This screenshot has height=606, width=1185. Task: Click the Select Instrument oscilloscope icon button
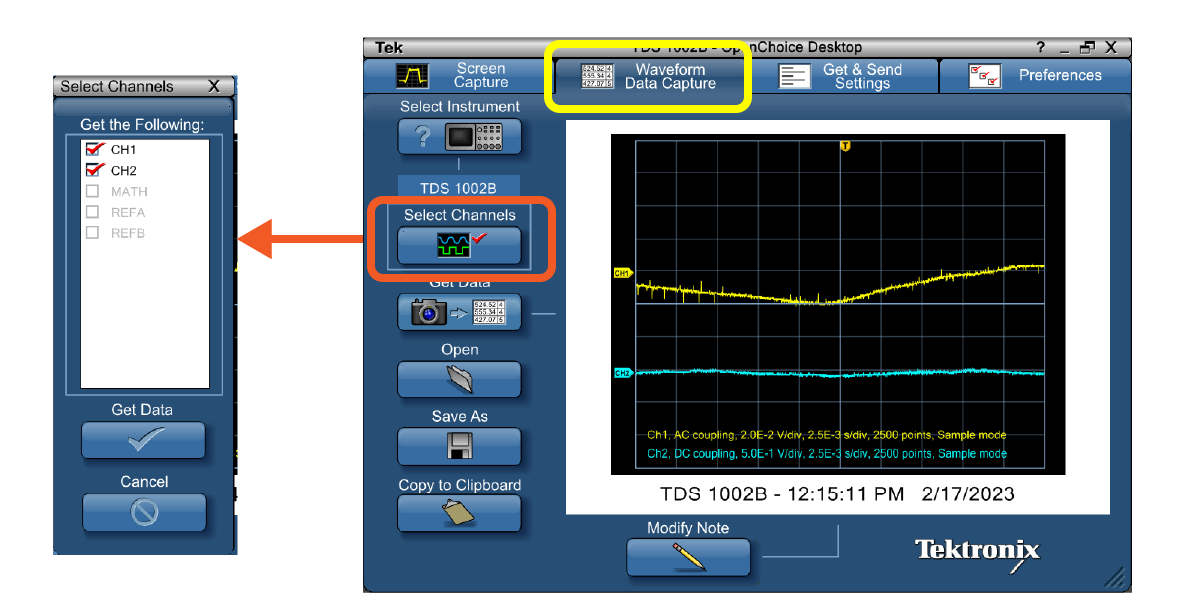(459, 137)
